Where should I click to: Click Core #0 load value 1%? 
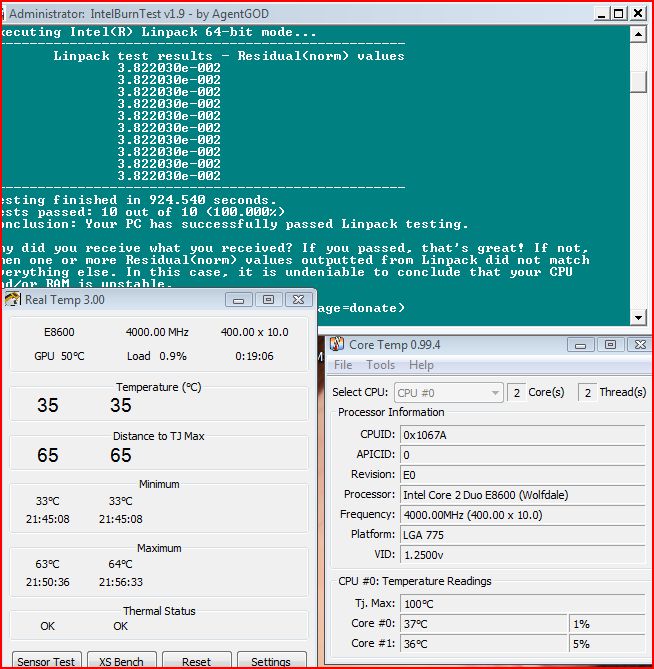[607, 624]
